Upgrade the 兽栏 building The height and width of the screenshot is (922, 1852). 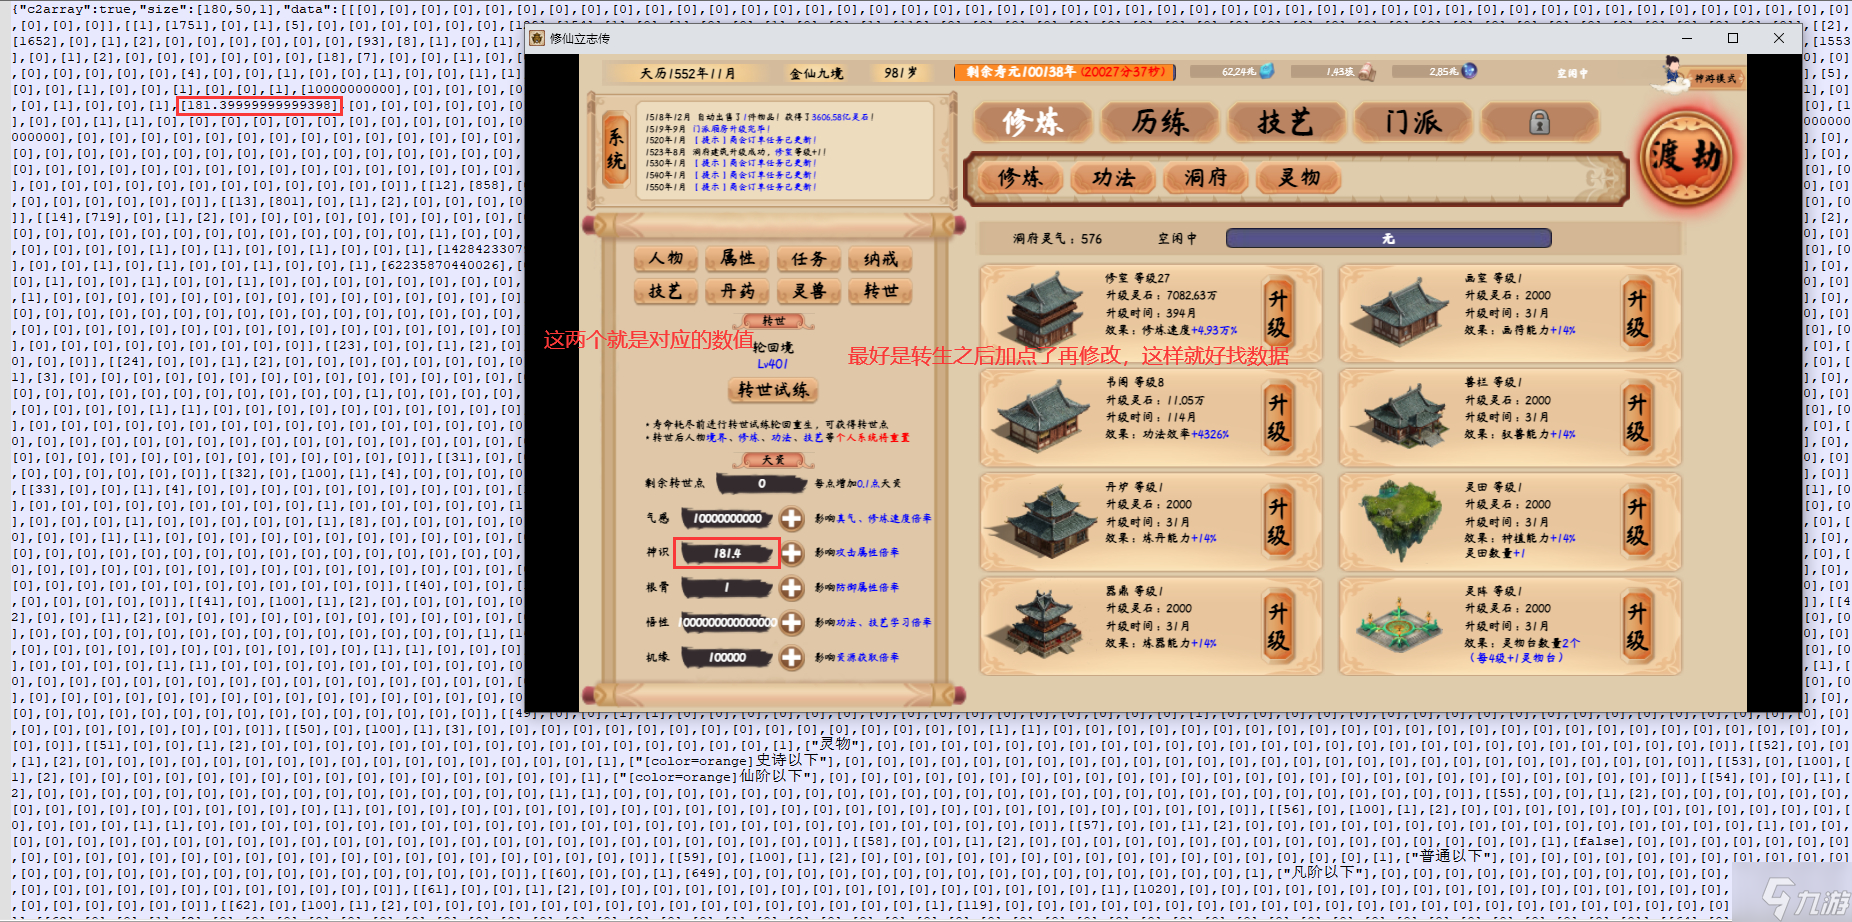pyautogui.click(x=1636, y=417)
